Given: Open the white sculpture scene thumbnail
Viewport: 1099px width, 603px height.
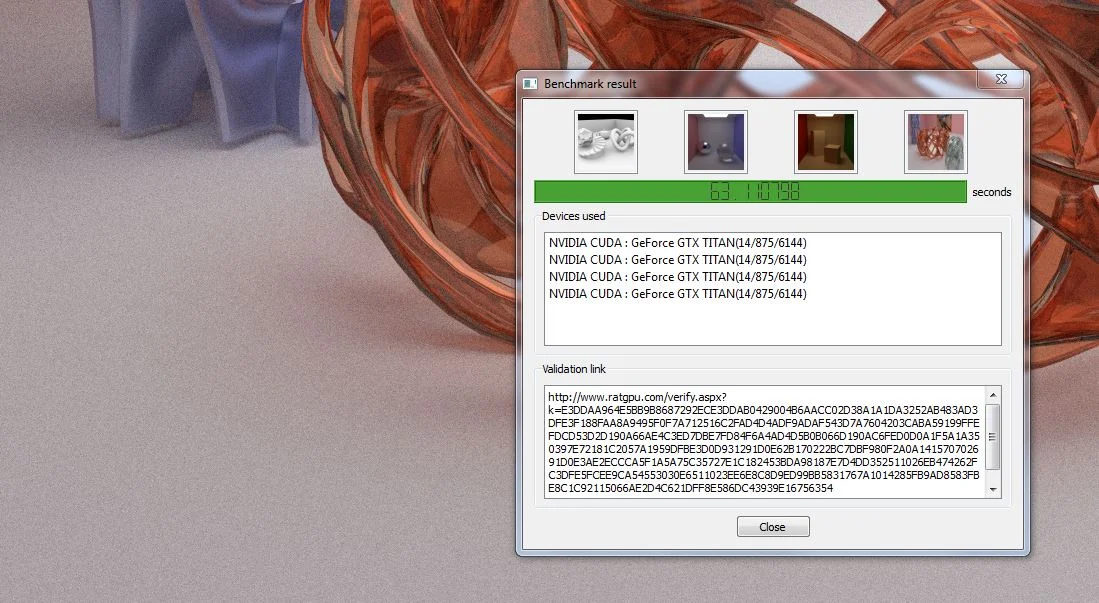Looking at the screenshot, I should pyautogui.click(x=606, y=142).
